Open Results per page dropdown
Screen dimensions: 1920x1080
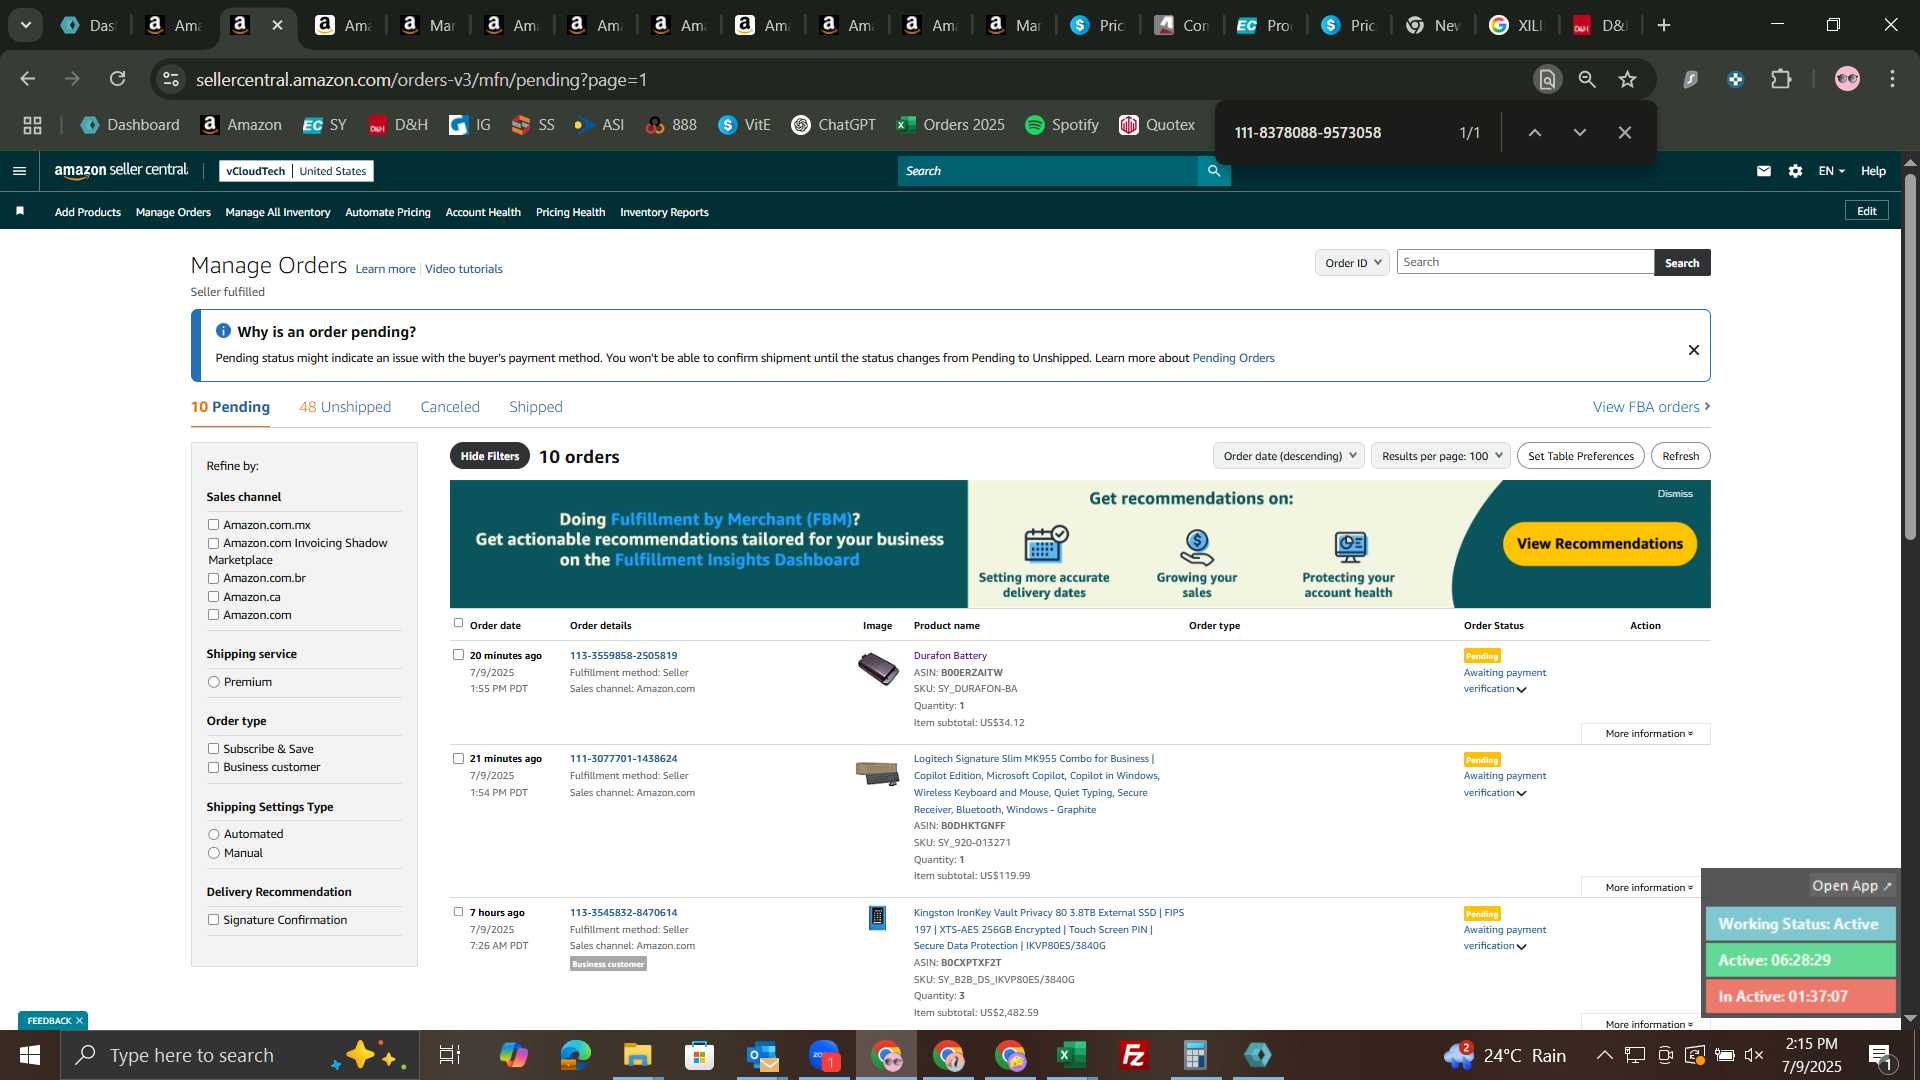pos(1441,456)
